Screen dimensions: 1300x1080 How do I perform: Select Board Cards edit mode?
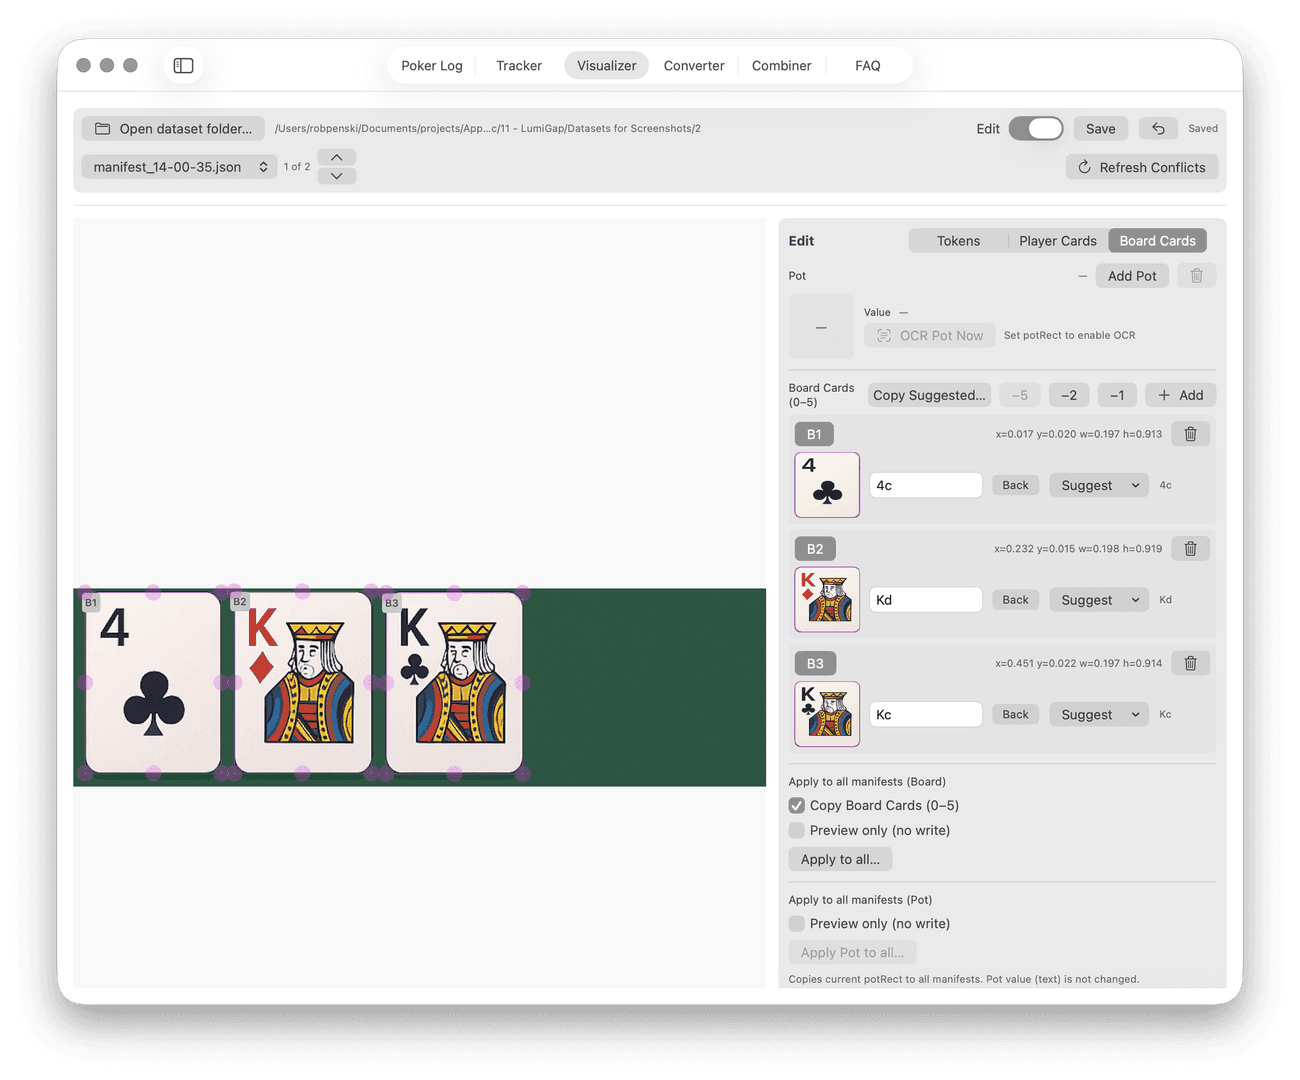(x=1158, y=241)
